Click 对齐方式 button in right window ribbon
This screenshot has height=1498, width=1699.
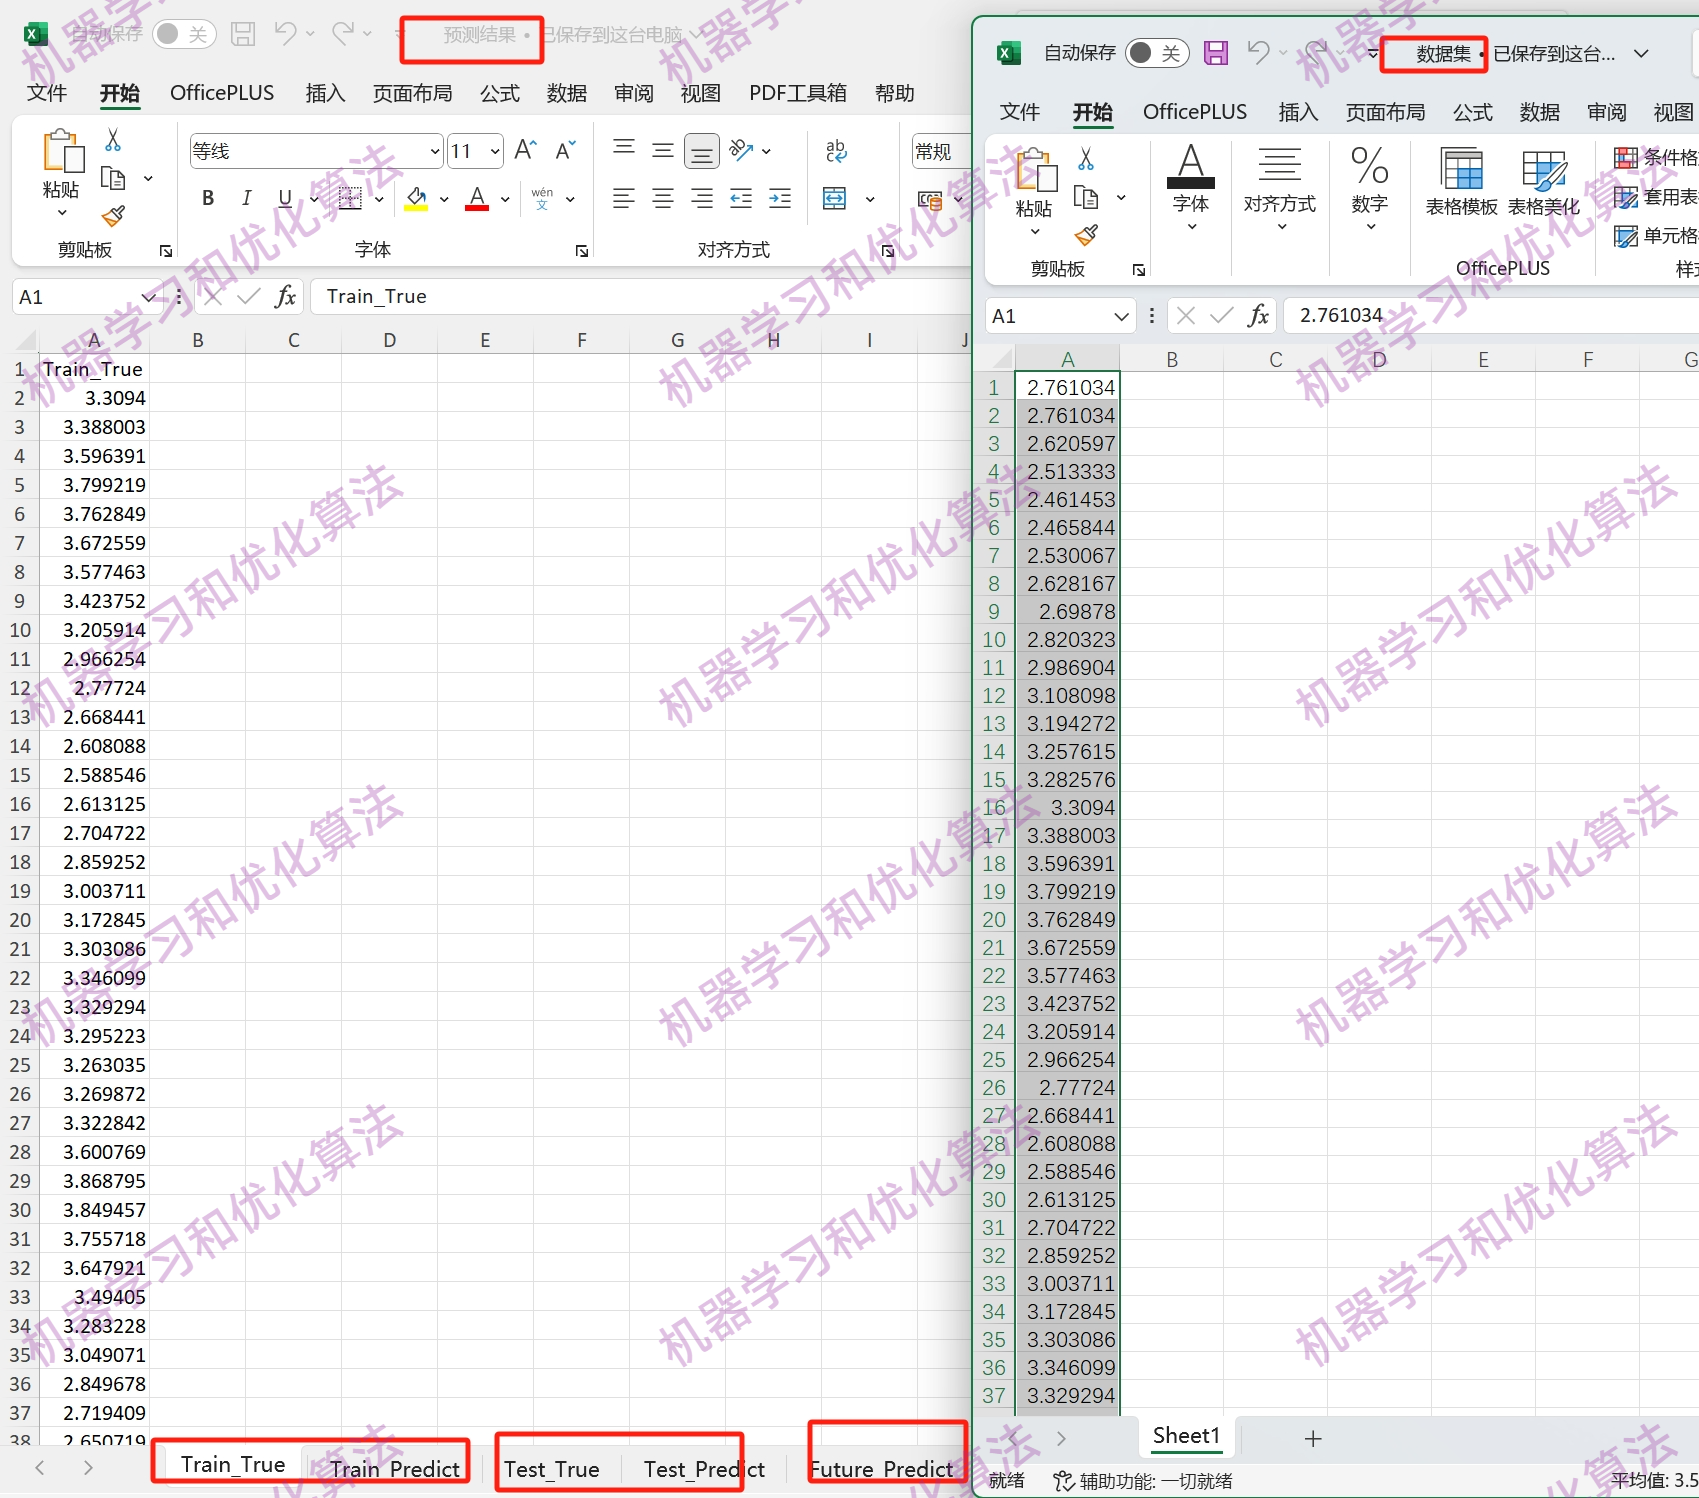tap(1280, 189)
